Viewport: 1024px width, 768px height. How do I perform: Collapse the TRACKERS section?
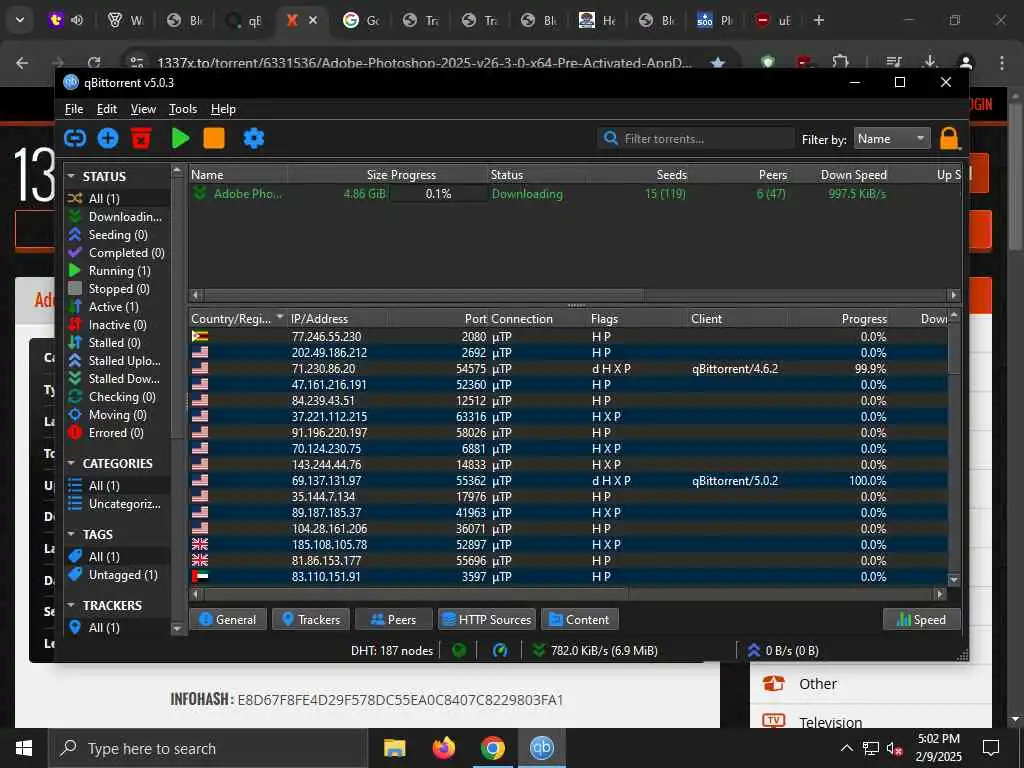coord(71,605)
